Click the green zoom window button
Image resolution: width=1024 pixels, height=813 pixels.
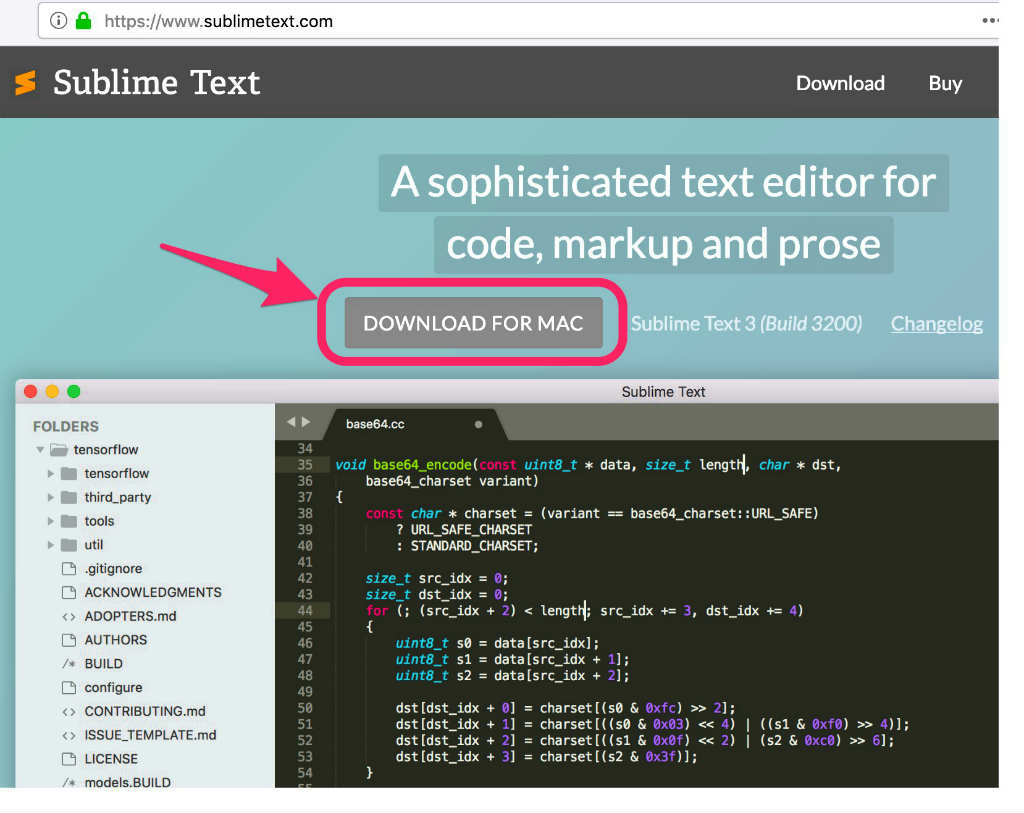pyautogui.click(x=74, y=391)
